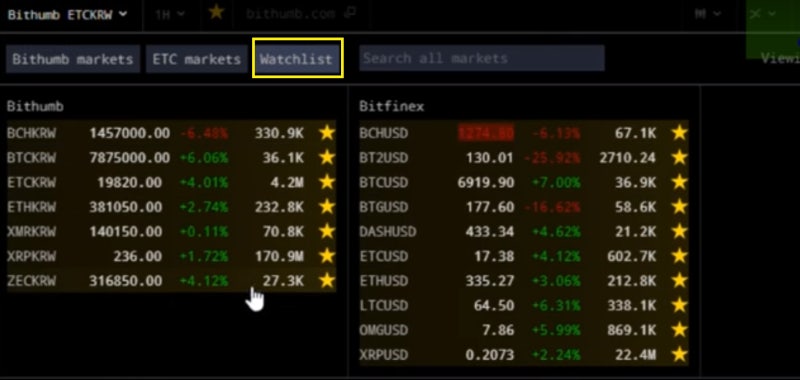Open the ETC markets tab
The image size is (800, 380).
tap(196, 59)
